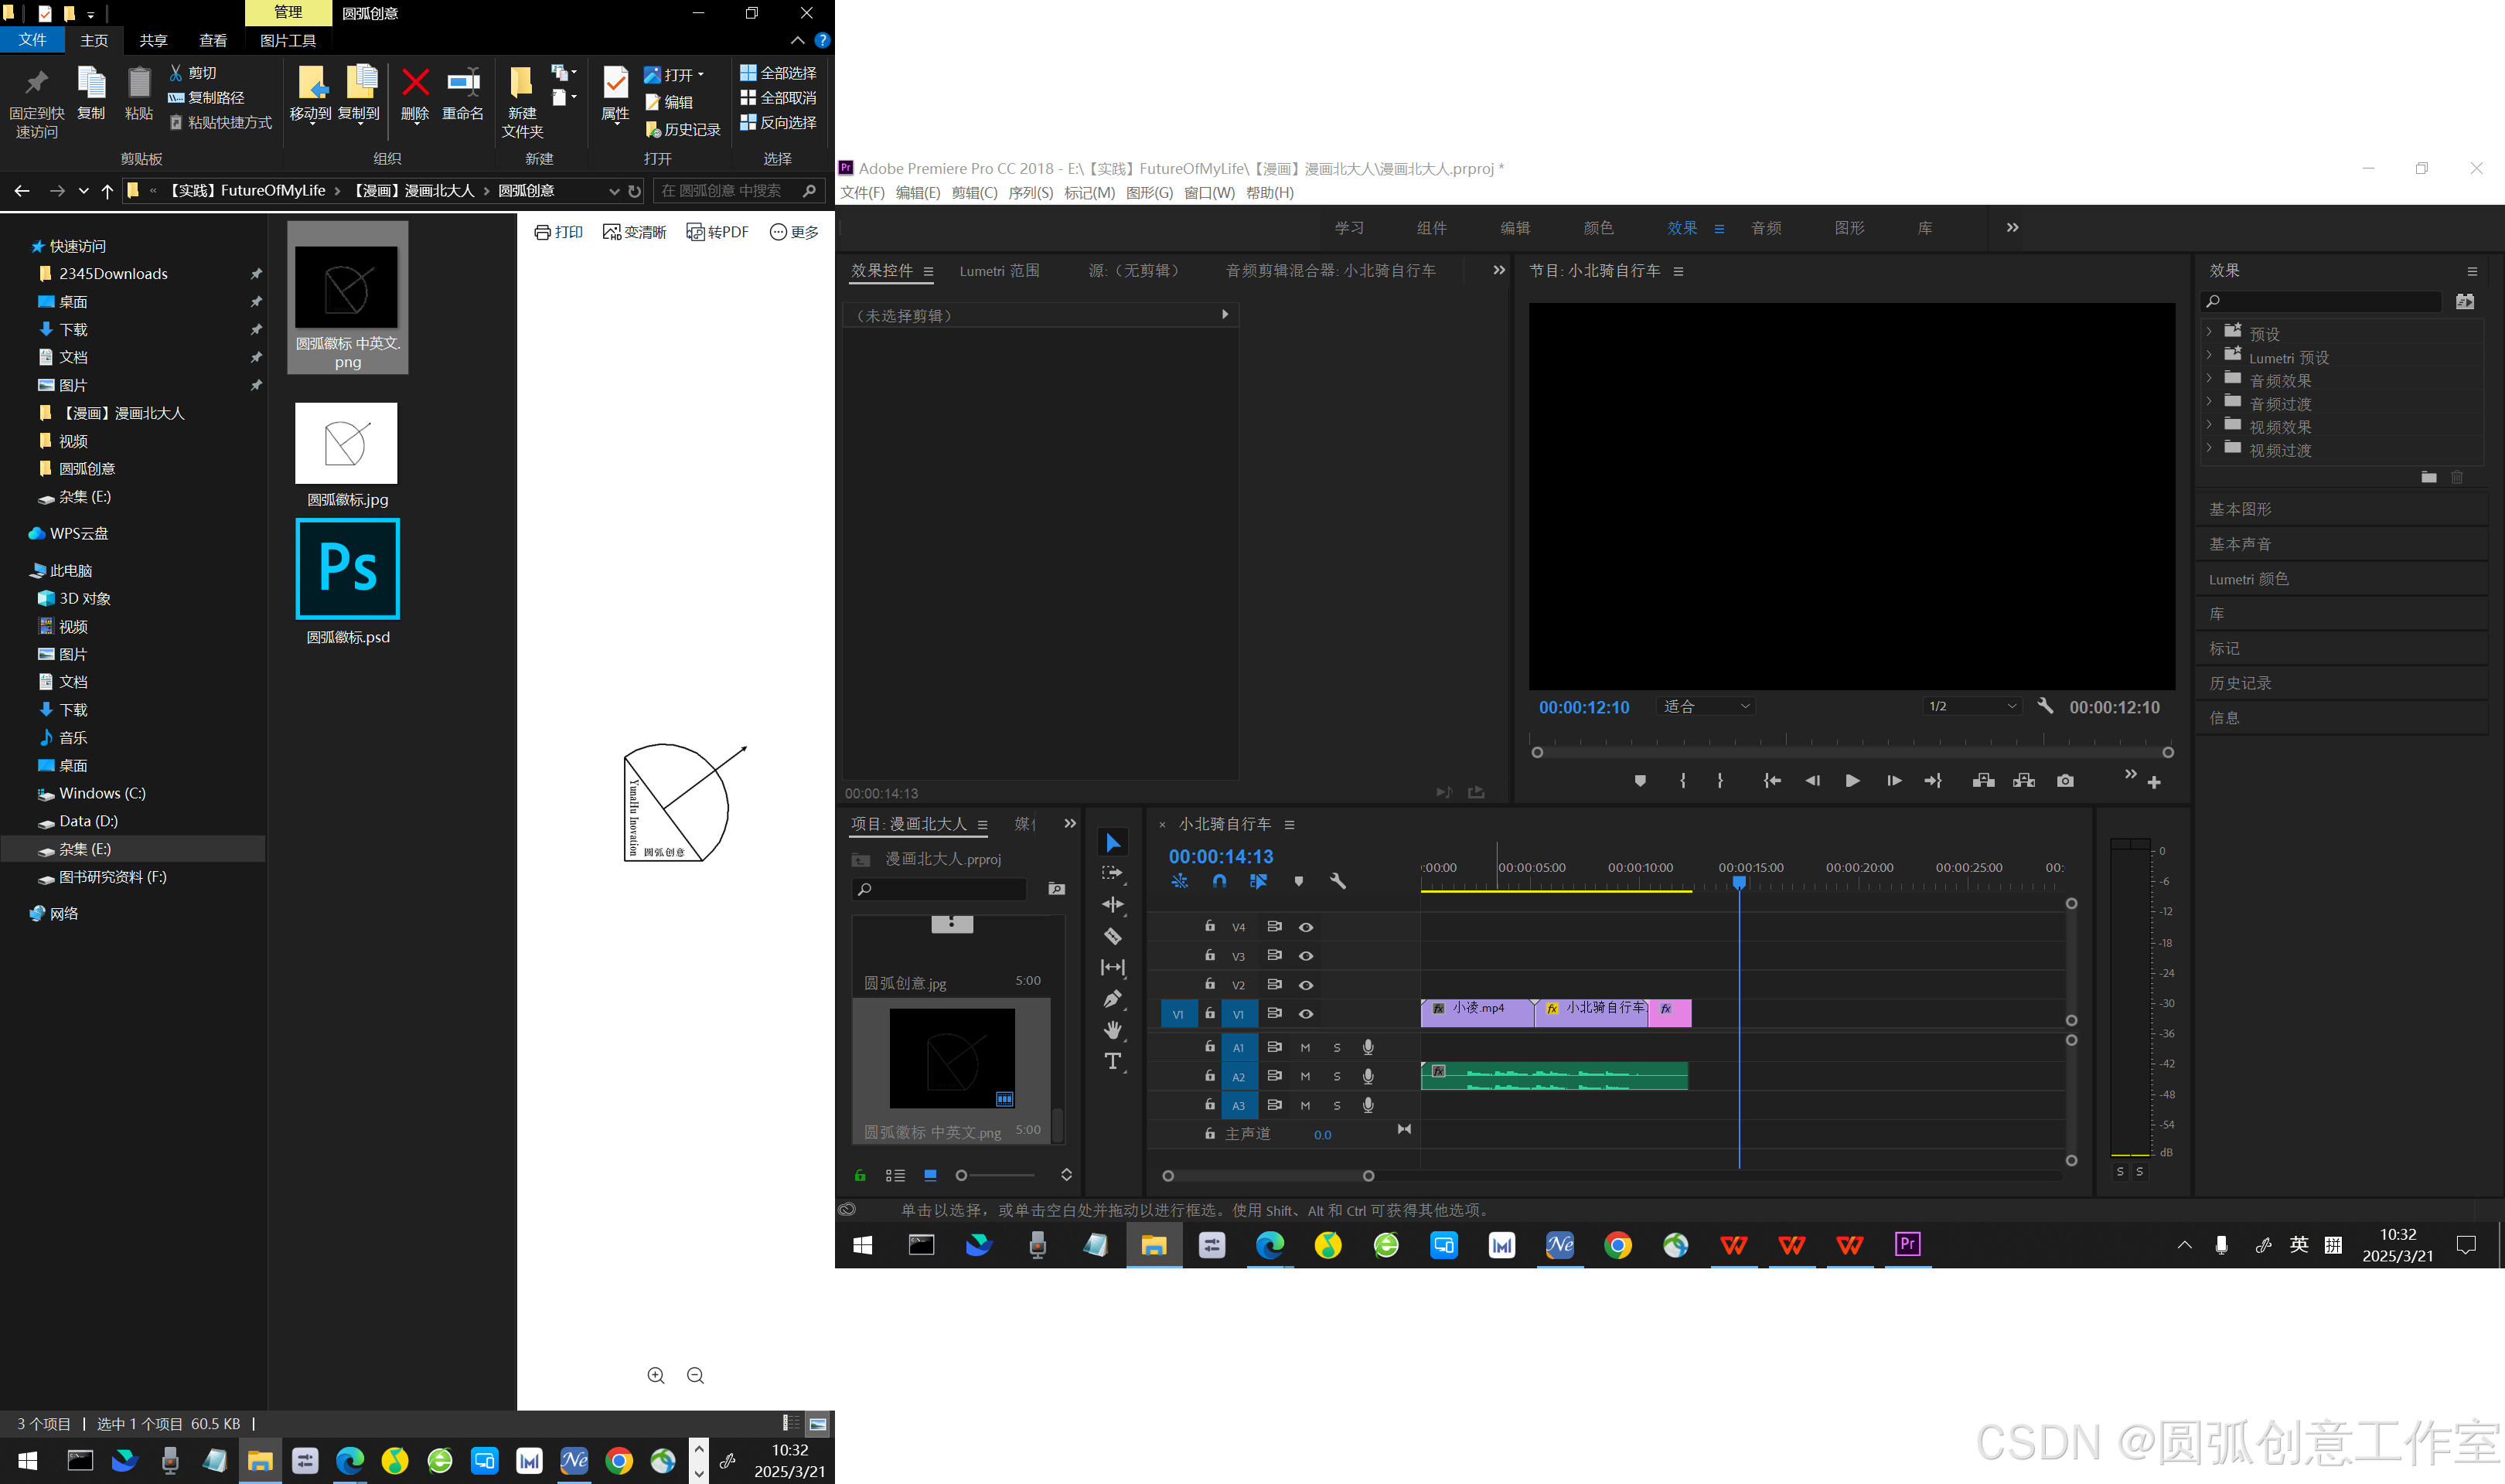Viewport: 2505px width, 1484px height.
Task: Toggle lock on track V4
Action: point(1210,926)
